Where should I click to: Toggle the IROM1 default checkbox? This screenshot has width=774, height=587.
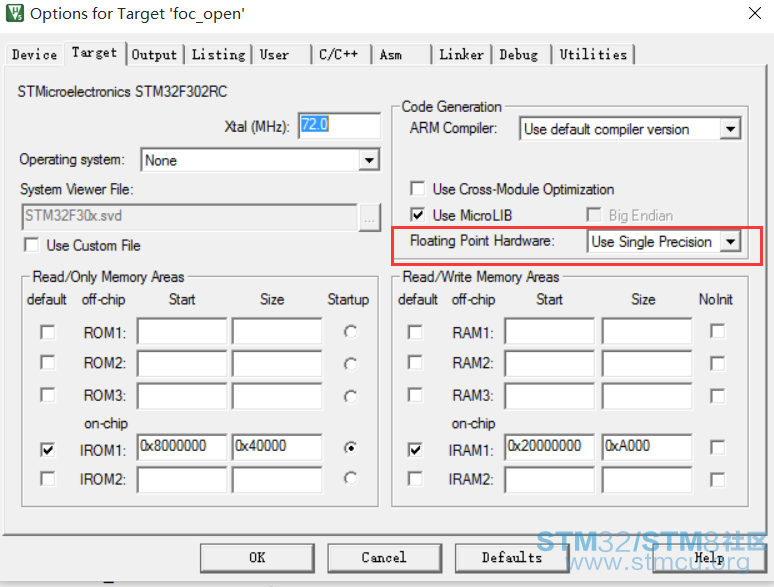click(47, 449)
